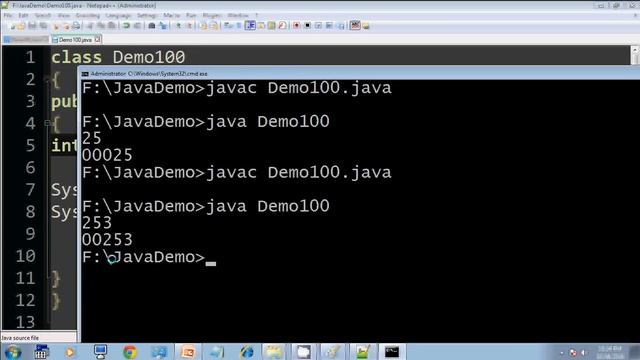
Task: Open Internet Explorer from the taskbar
Action: [247, 352]
